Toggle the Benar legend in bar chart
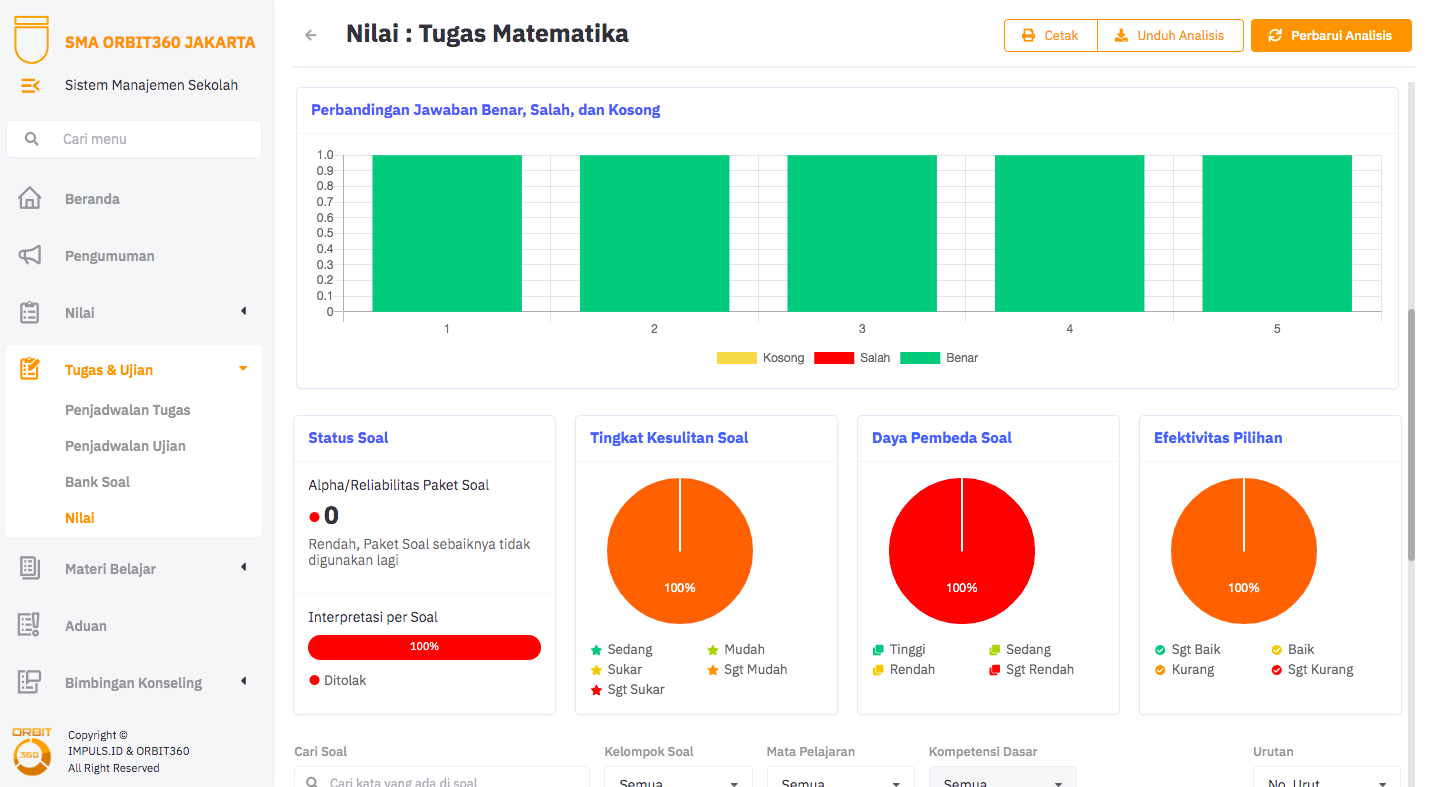1436x787 pixels. click(939, 358)
